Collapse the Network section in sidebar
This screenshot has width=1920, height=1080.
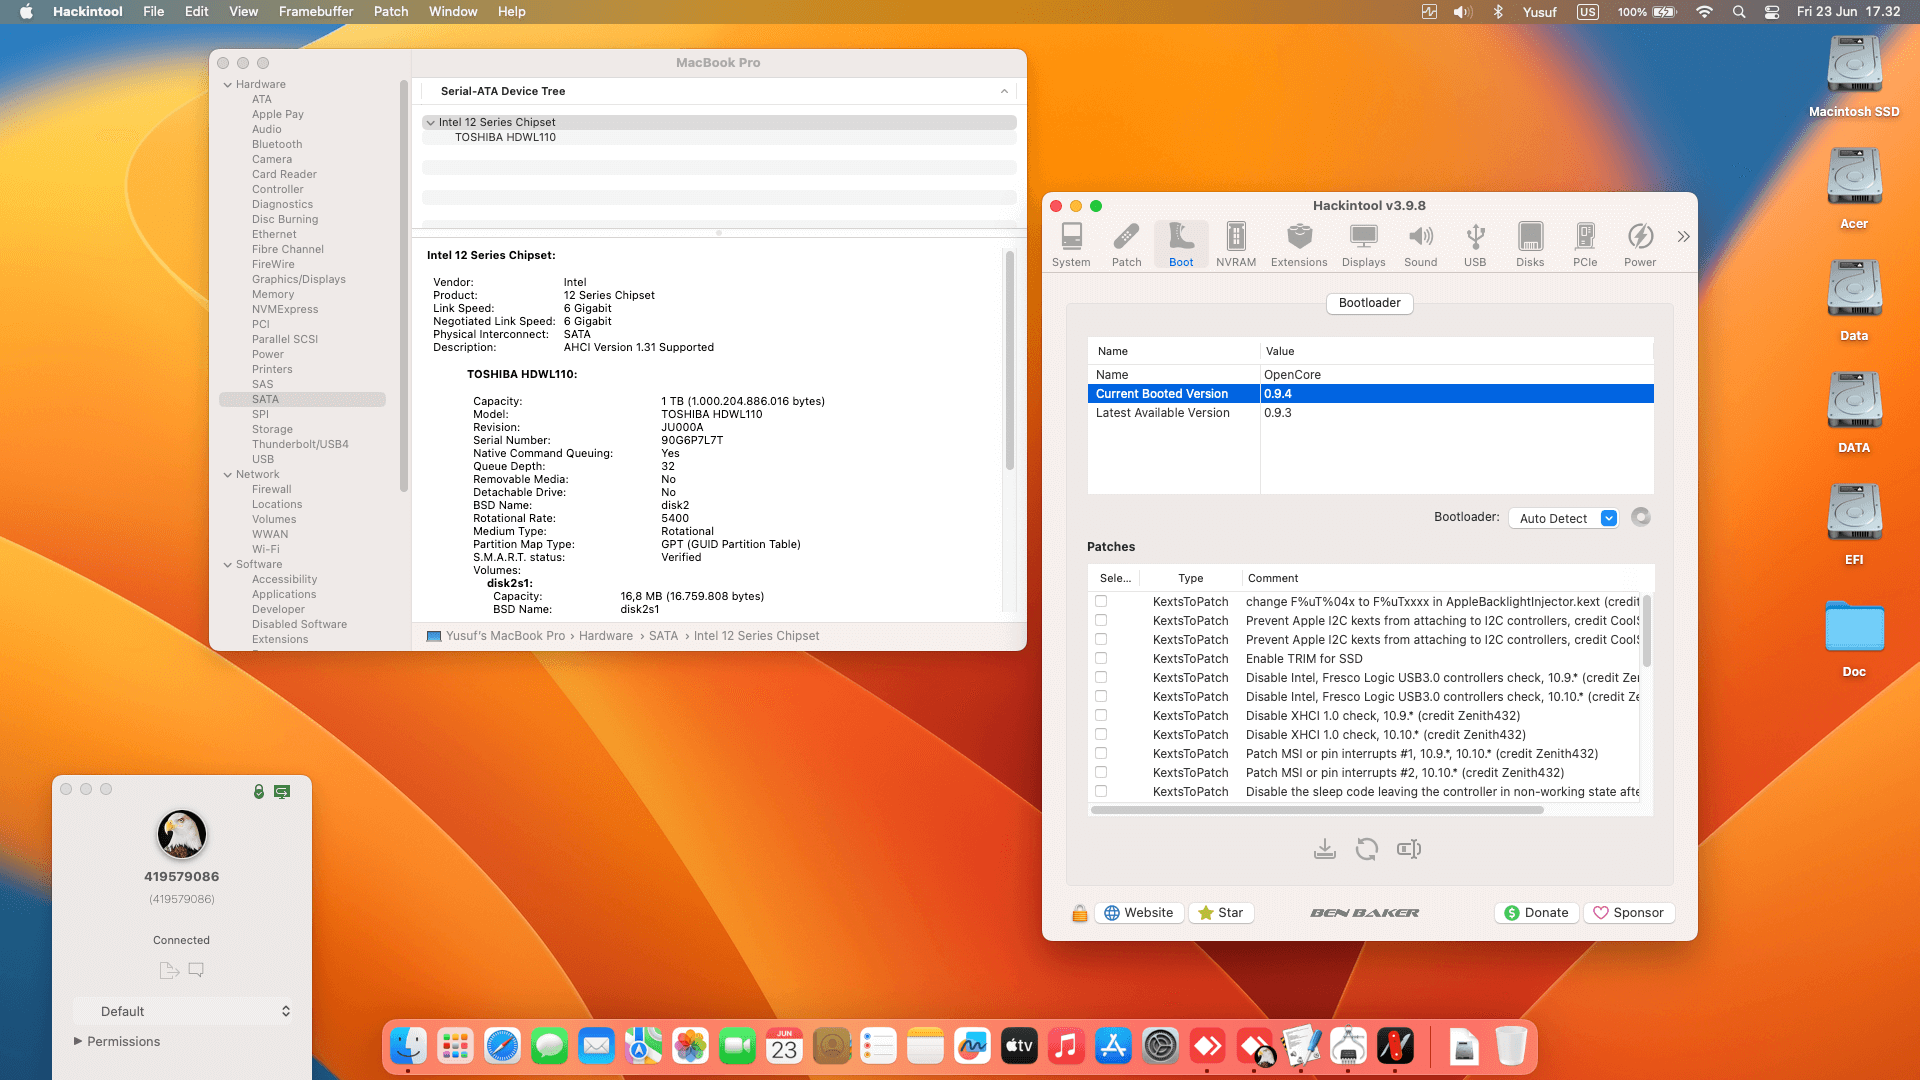point(228,475)
